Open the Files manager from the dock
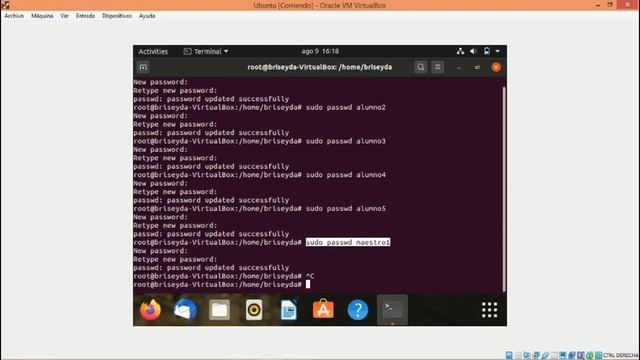The image size is (640, 360). tap(220, 310)
